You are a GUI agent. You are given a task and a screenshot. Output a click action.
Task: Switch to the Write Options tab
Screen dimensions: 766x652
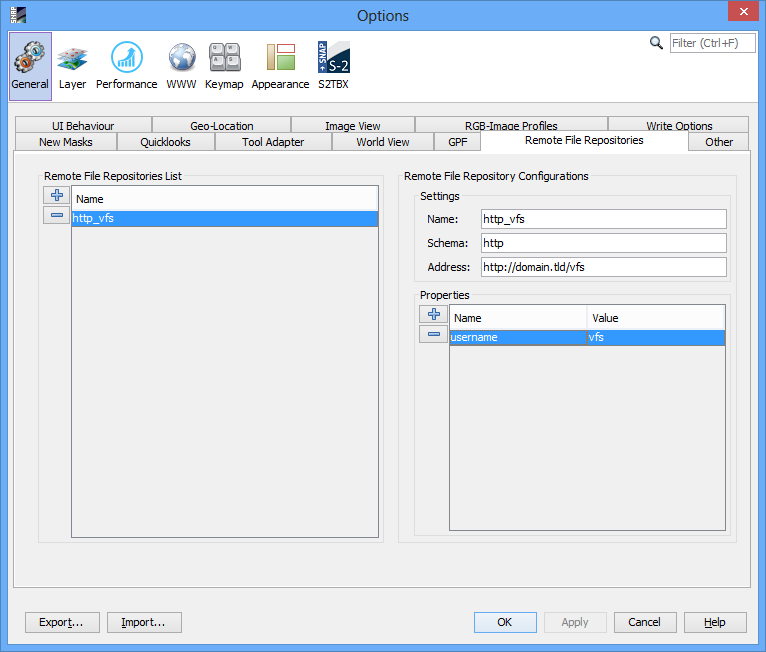[x=679, y=125]
